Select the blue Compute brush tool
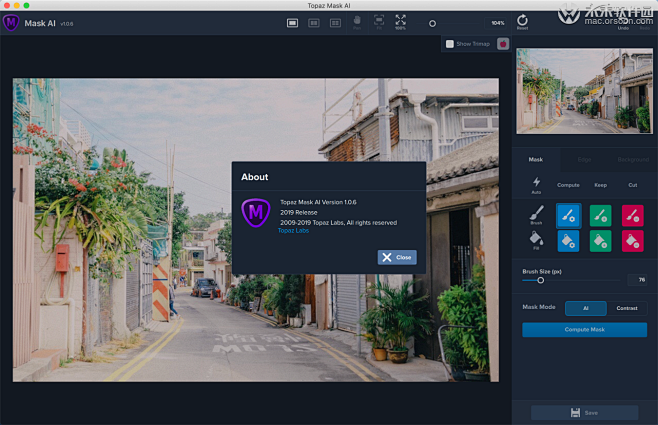Image resolution: width=658 pixels, height=425 pixels. click(x=568, y=214)
